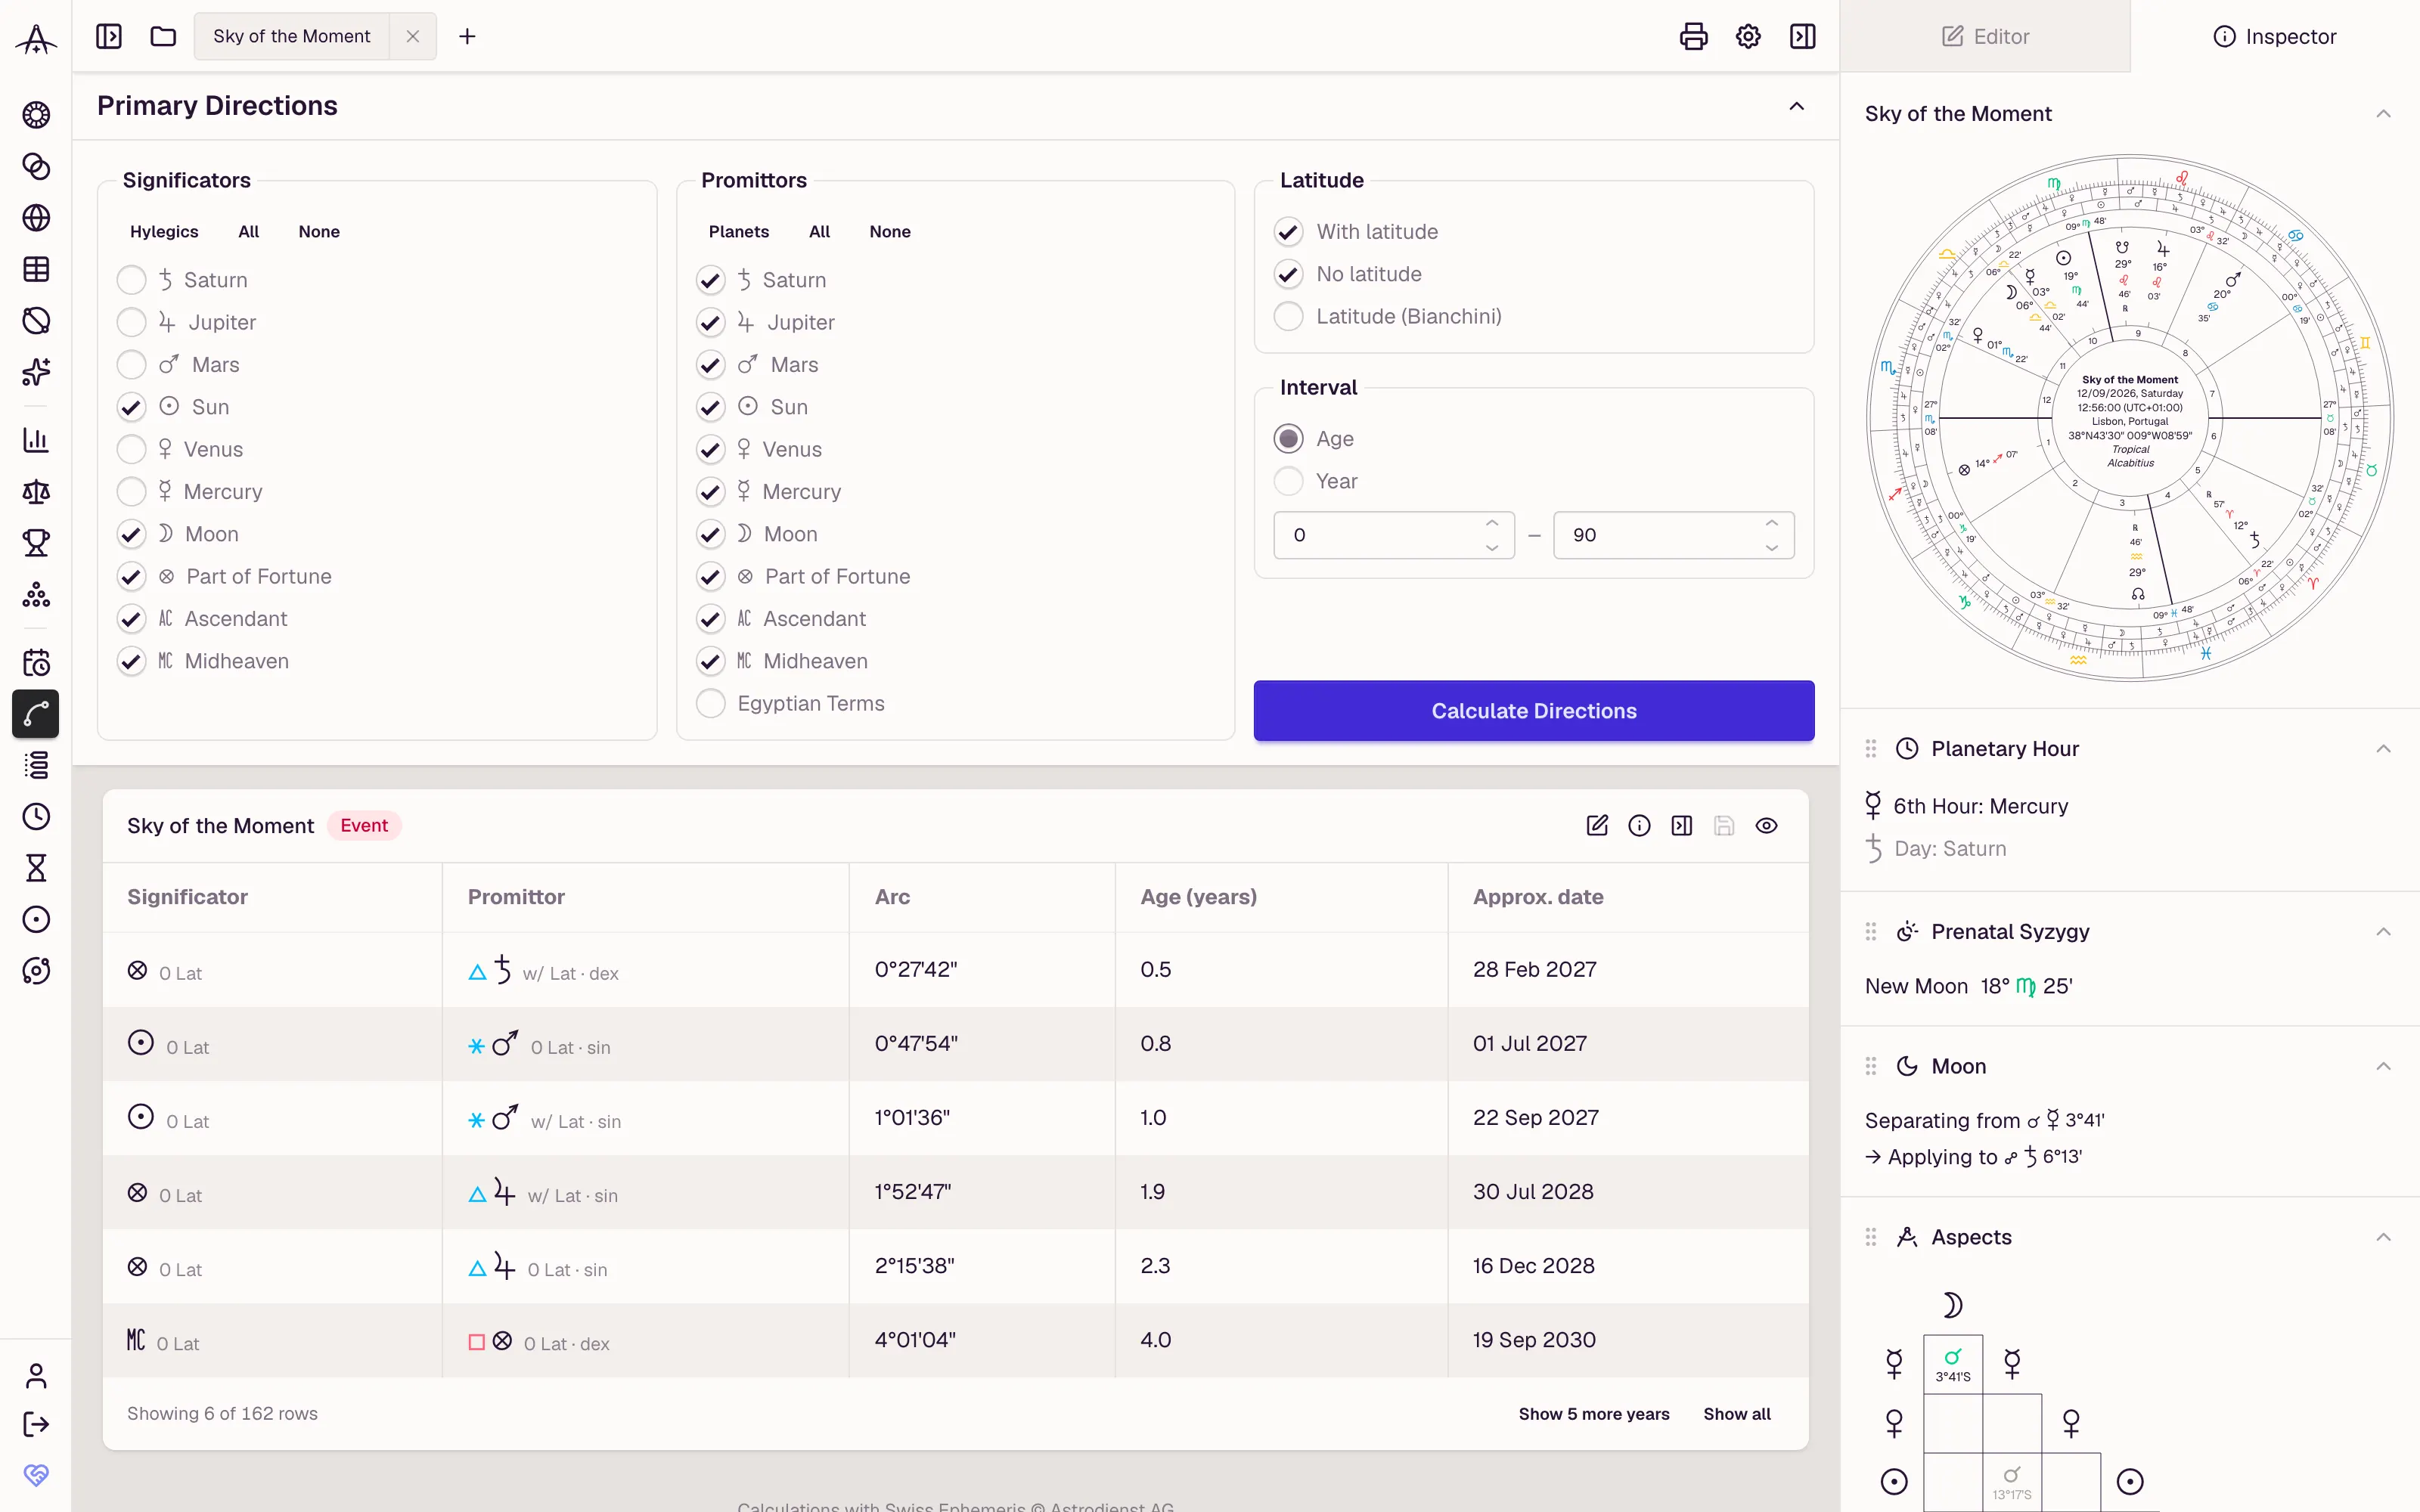Open the clock sidebar icon
Screen dimensions: 2420x1512
36,816
